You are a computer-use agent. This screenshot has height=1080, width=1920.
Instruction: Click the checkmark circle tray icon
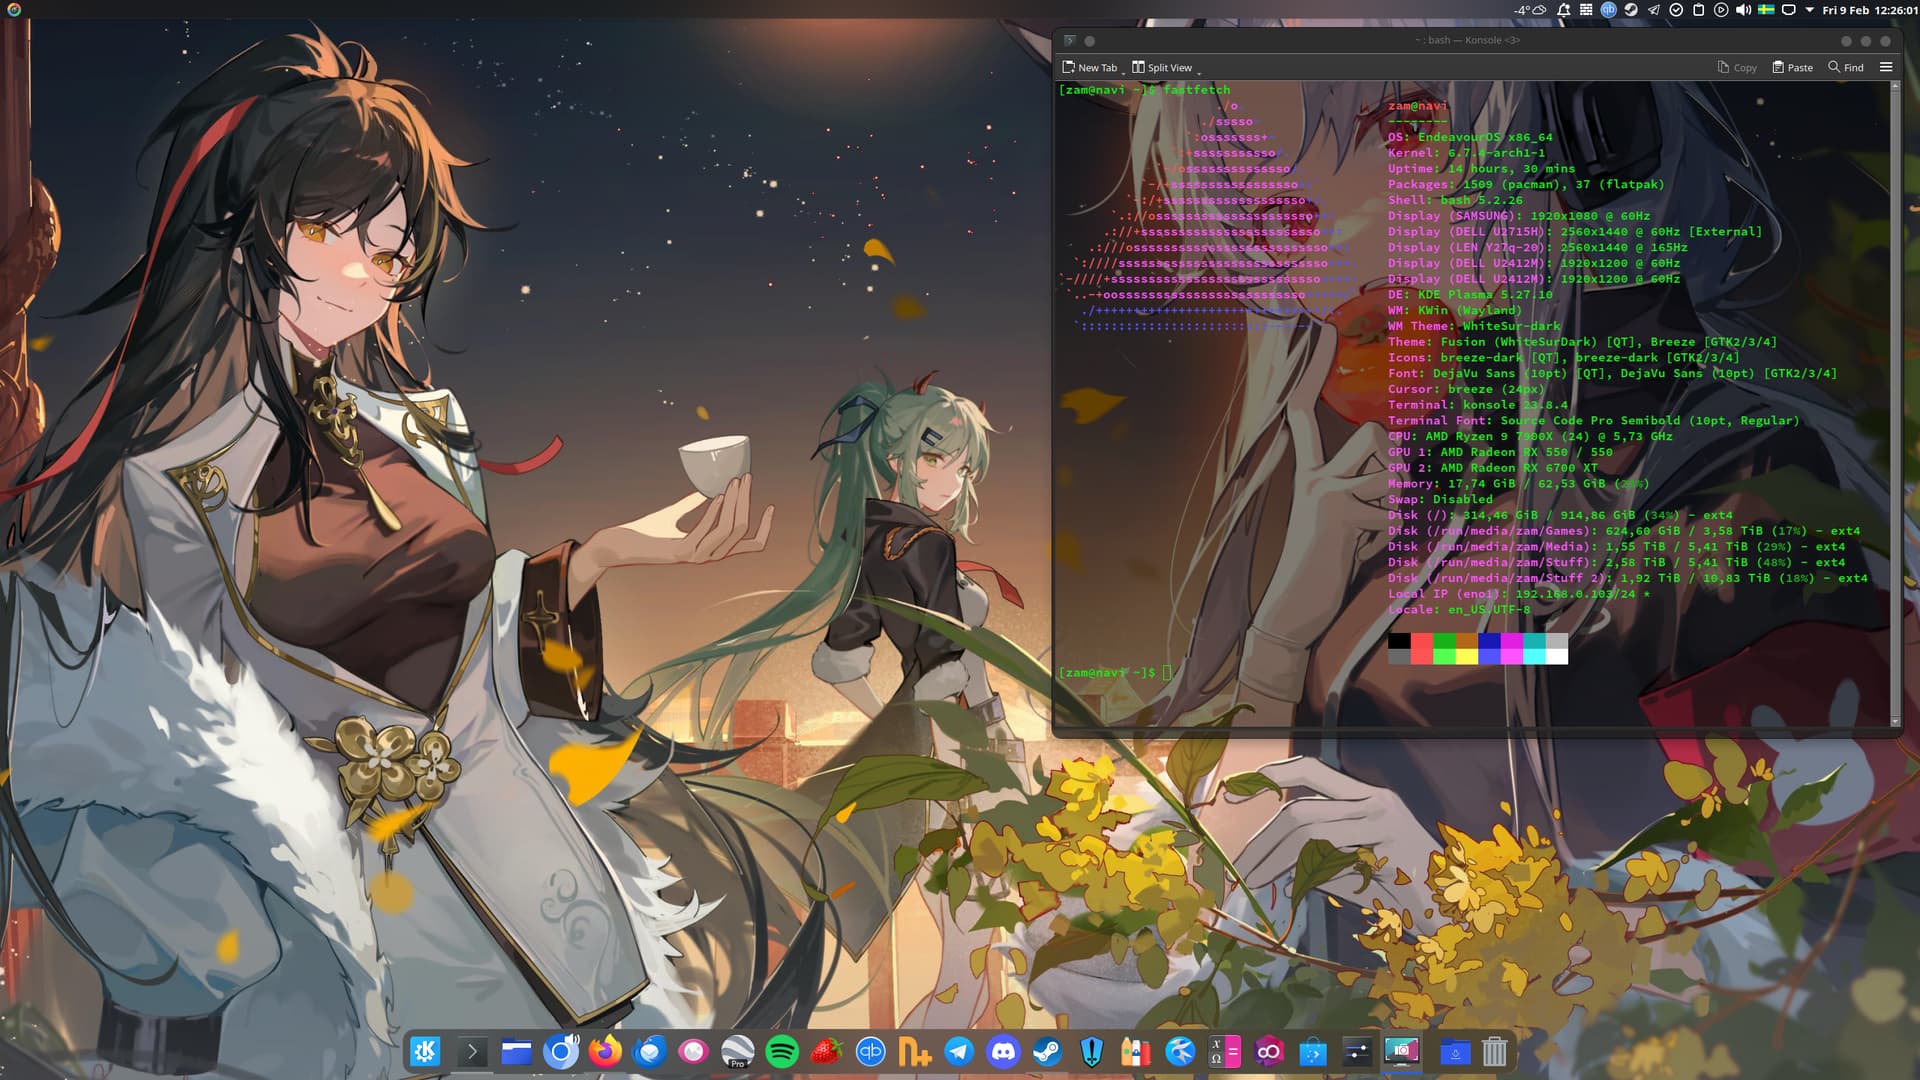[1676, 10]
